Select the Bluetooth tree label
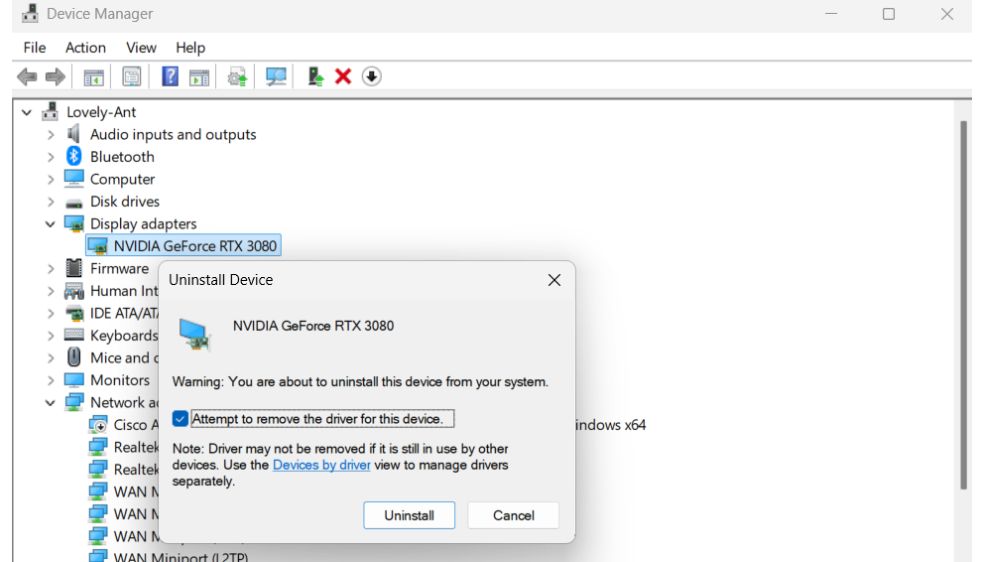 pyautogui.click(x=122, y=156)
